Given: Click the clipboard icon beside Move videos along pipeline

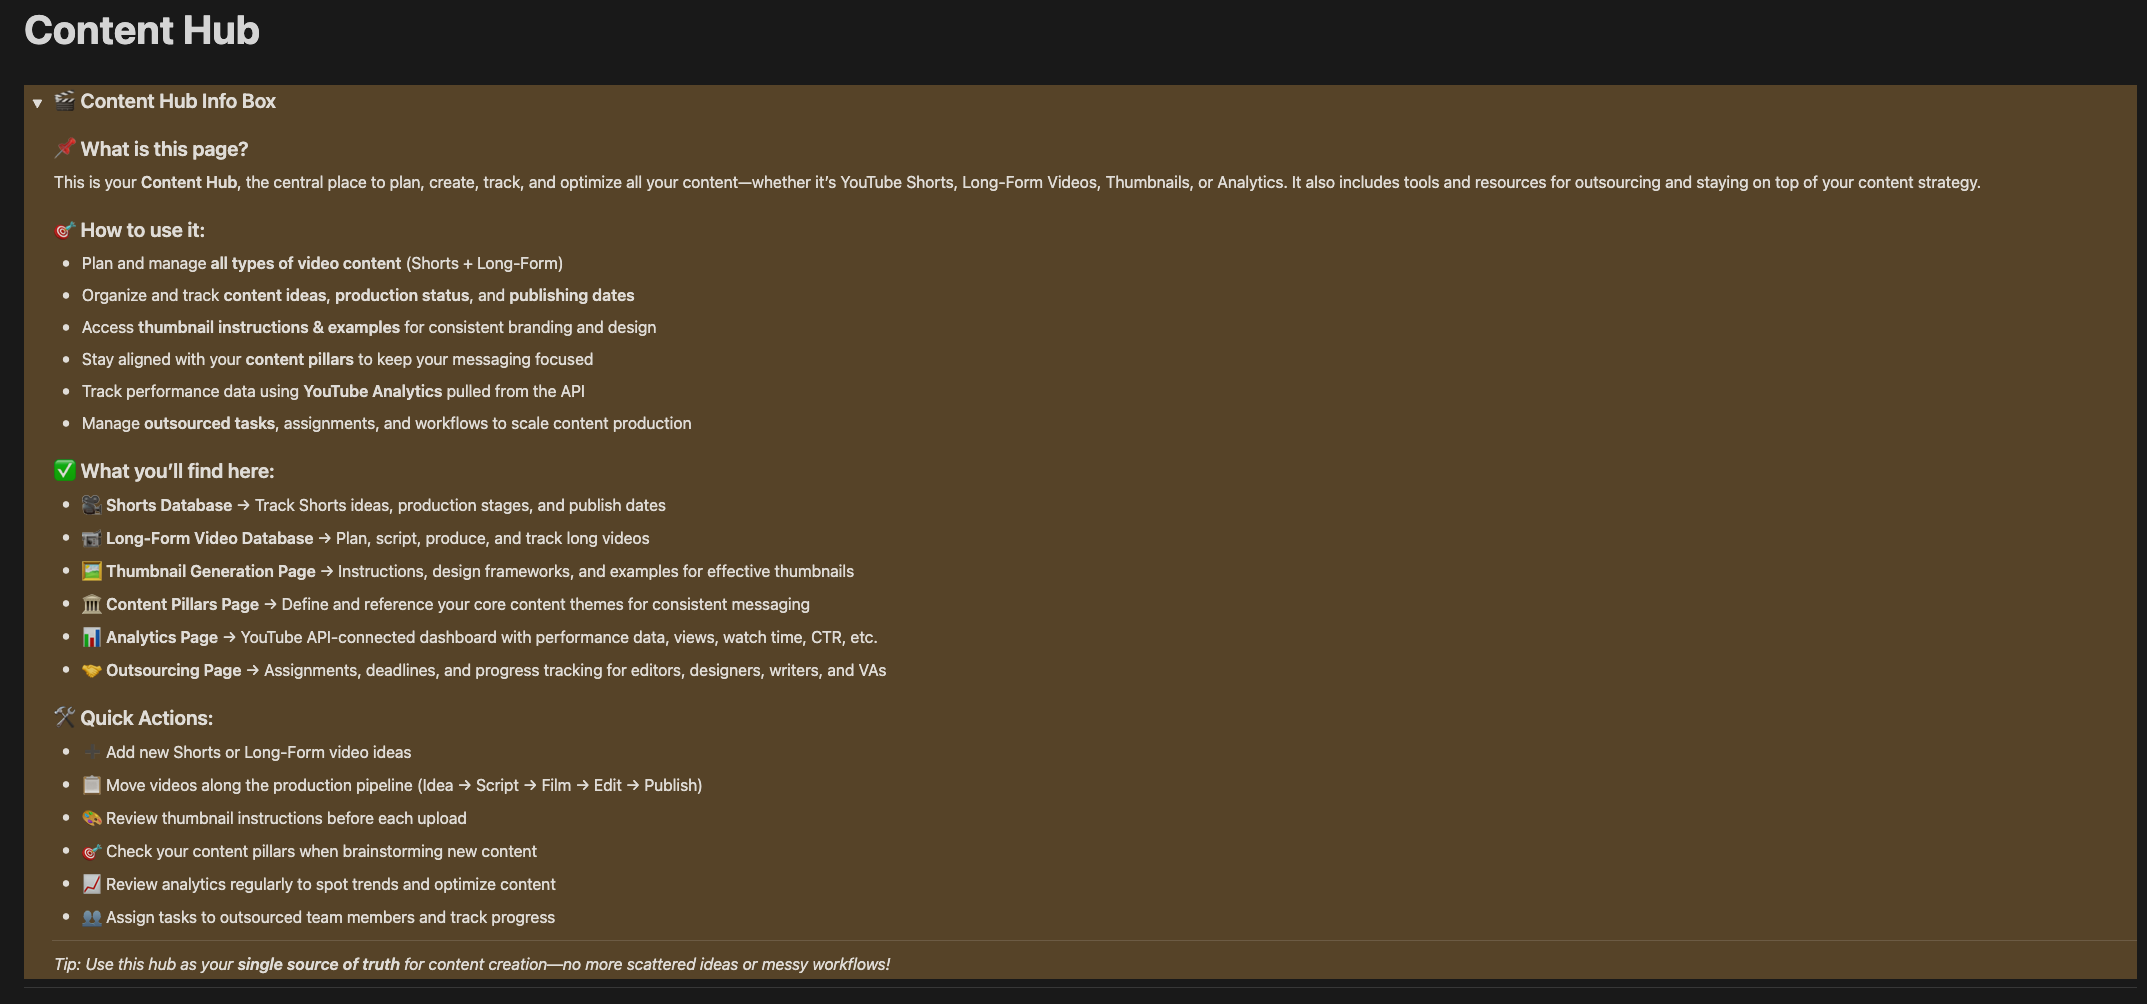Looking at the screenshot, I should pos(92,785).
